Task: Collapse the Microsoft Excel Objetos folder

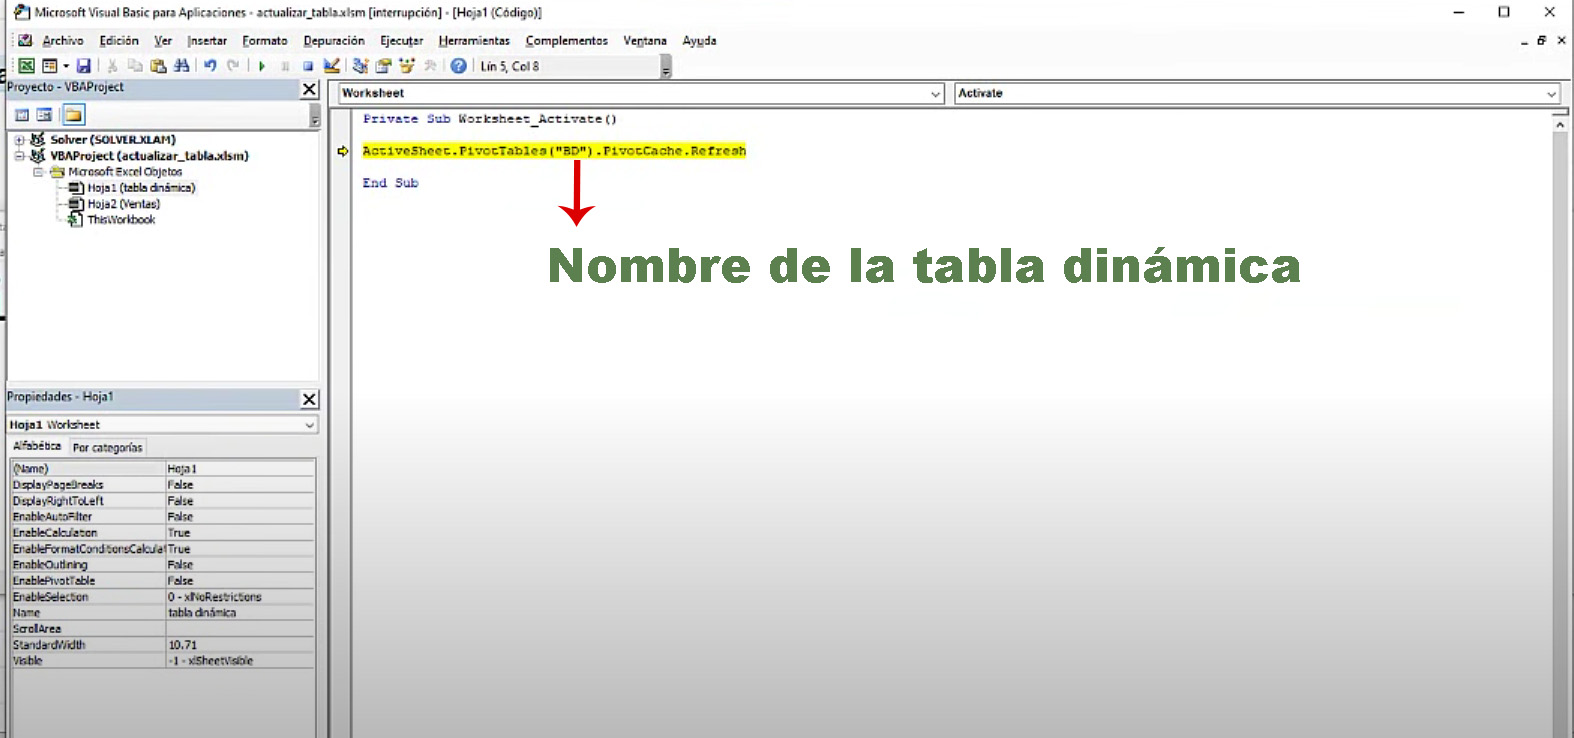Action: tap(38, 172)
